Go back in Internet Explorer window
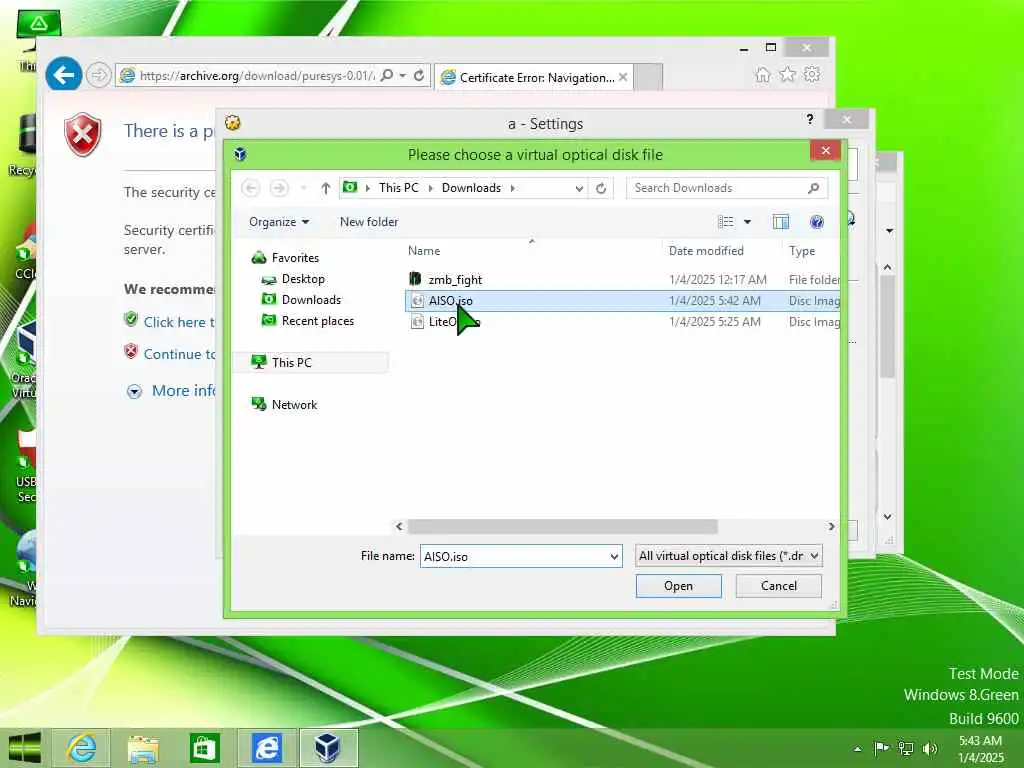 point(63,75)
